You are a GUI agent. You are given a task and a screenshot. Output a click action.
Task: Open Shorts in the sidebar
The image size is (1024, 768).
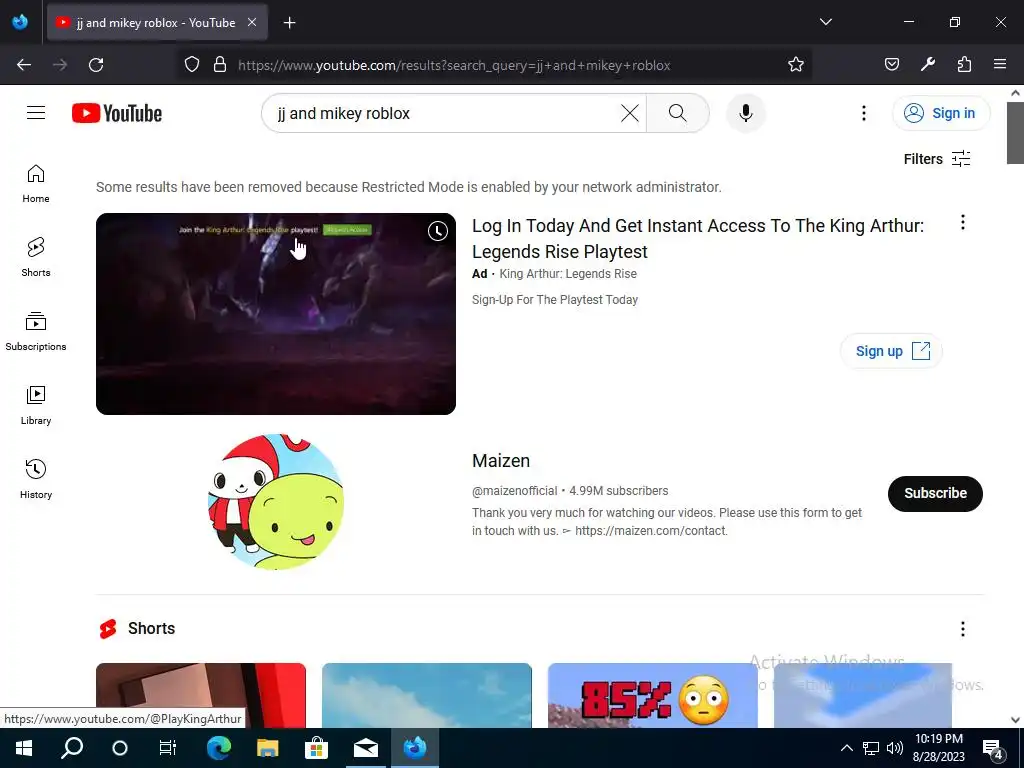tap(36, 257)
